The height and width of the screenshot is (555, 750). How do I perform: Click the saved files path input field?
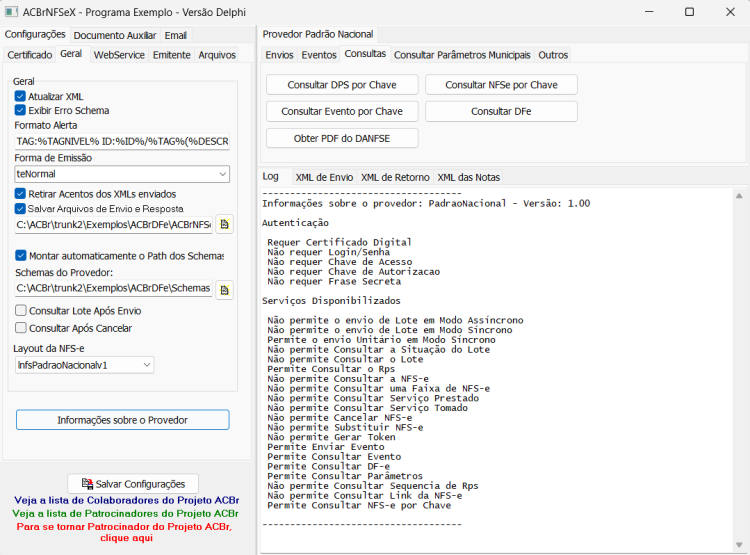[x=114, y=224]
